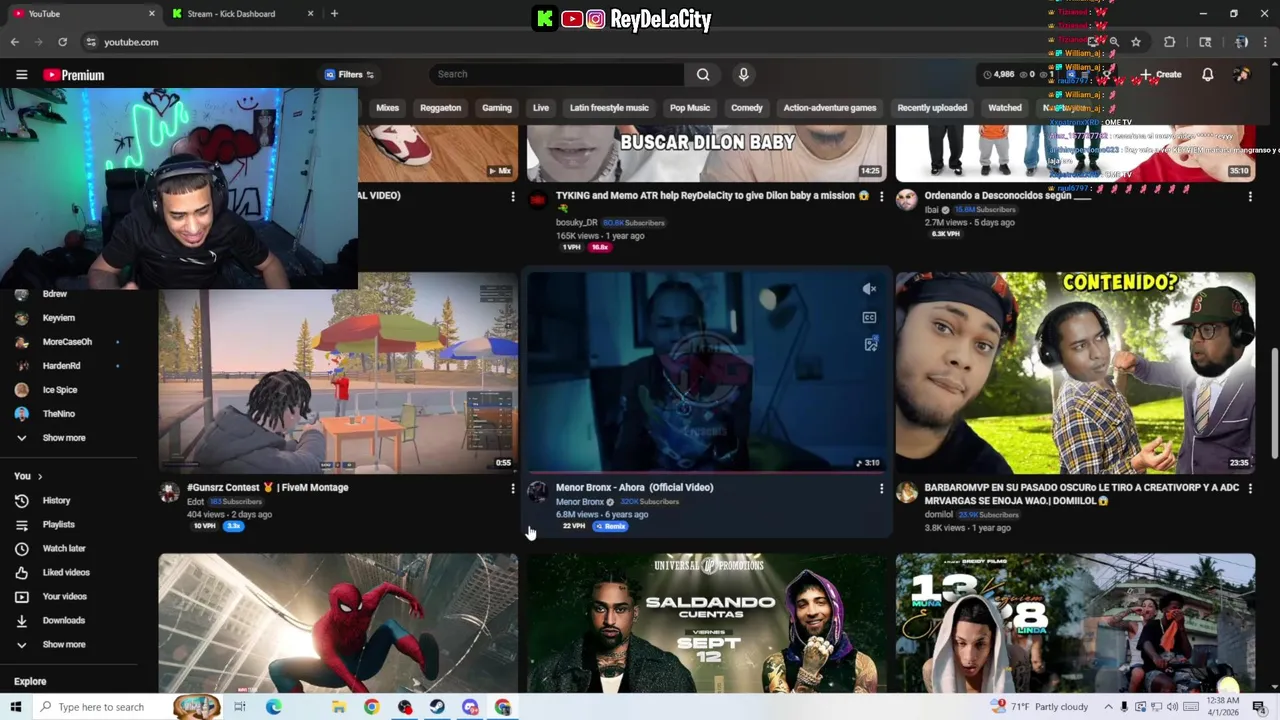This screenshot has width=1280, height=720.
Task: Open Downloads in the sidebar
Action: click(63, 620)
